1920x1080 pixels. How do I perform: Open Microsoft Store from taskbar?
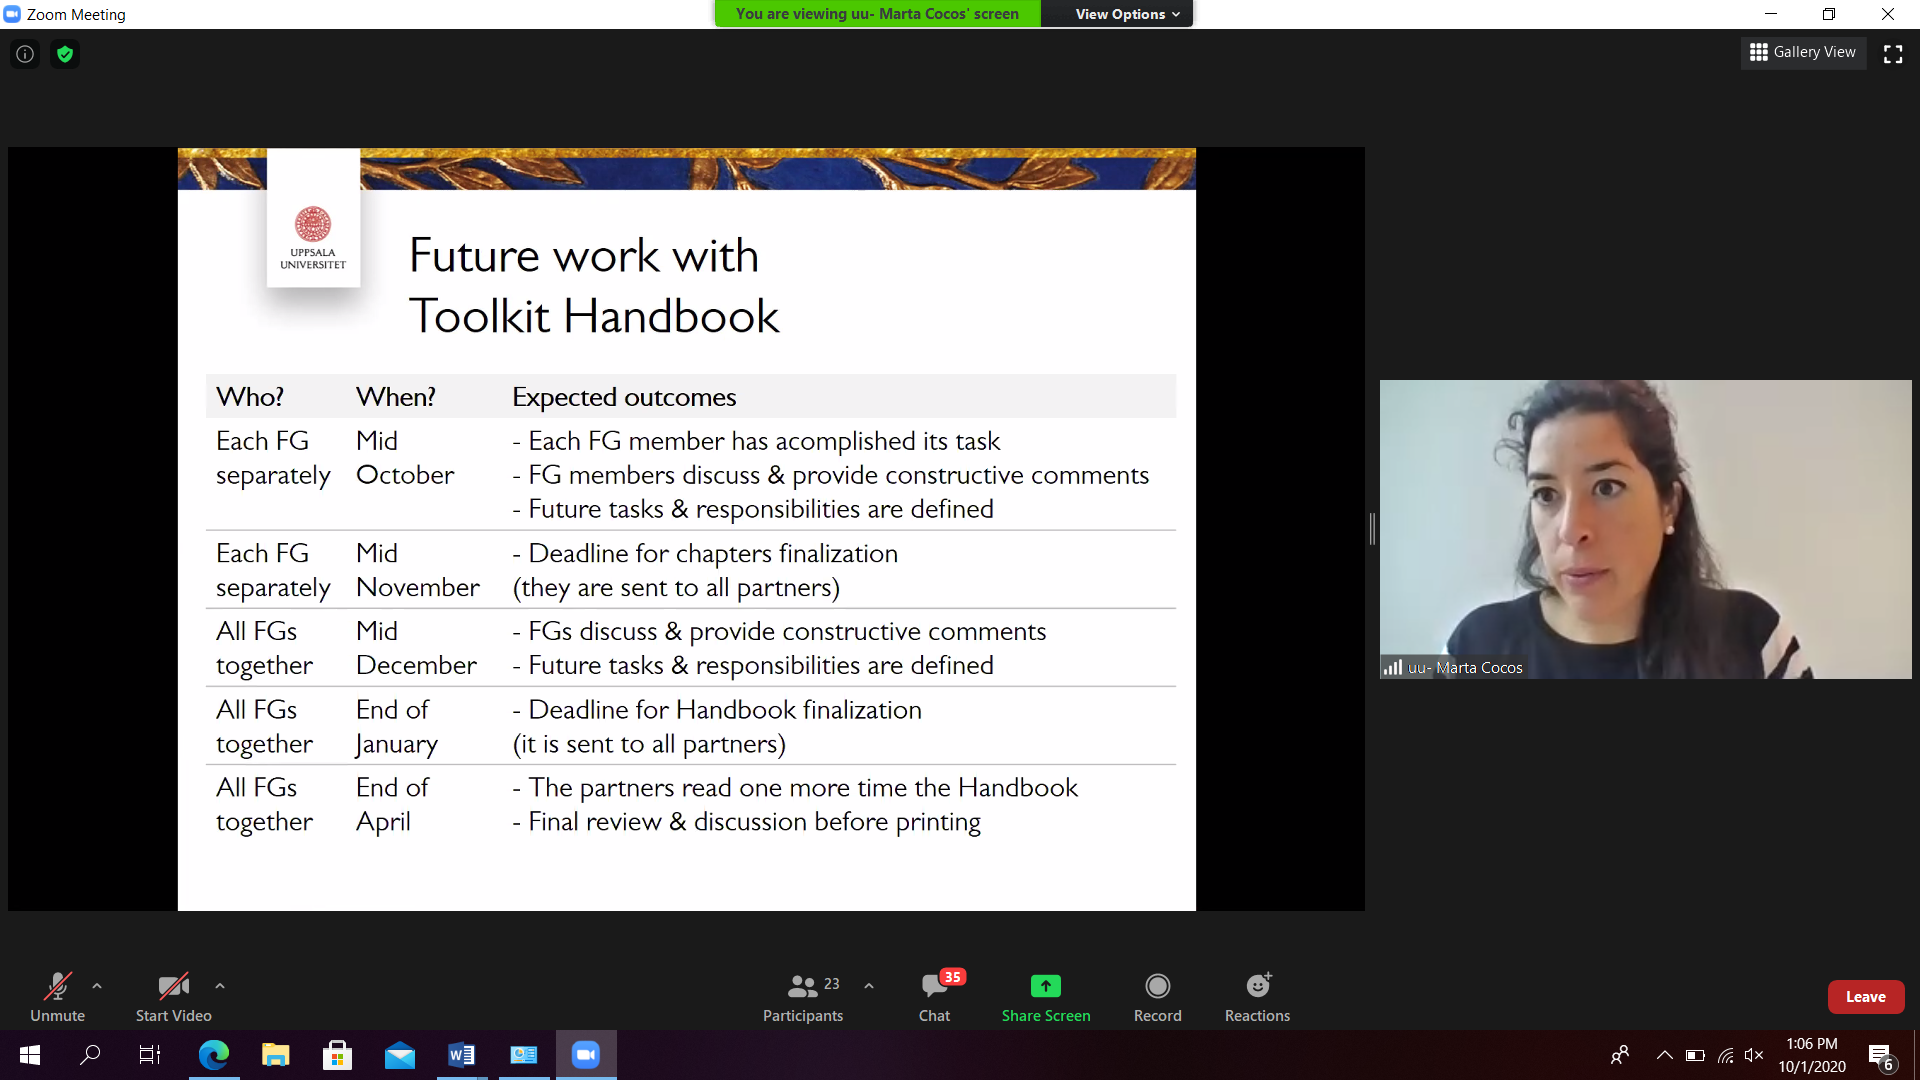tap(337, 1055)
